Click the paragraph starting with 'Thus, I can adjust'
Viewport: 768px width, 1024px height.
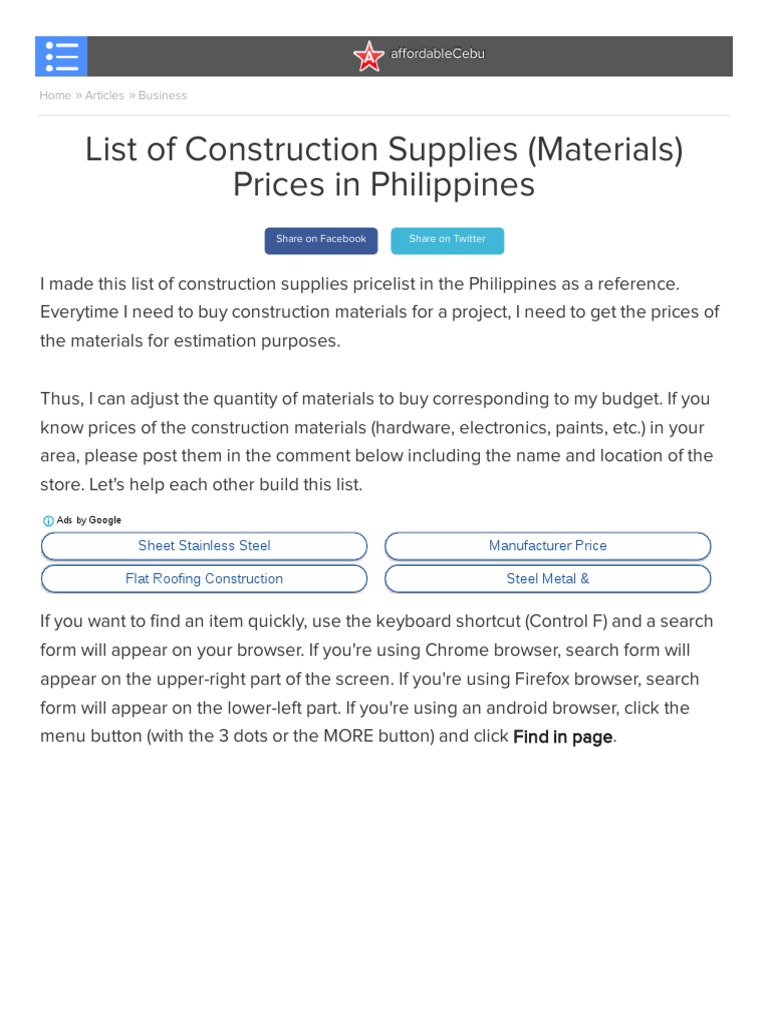pos(376,441)
